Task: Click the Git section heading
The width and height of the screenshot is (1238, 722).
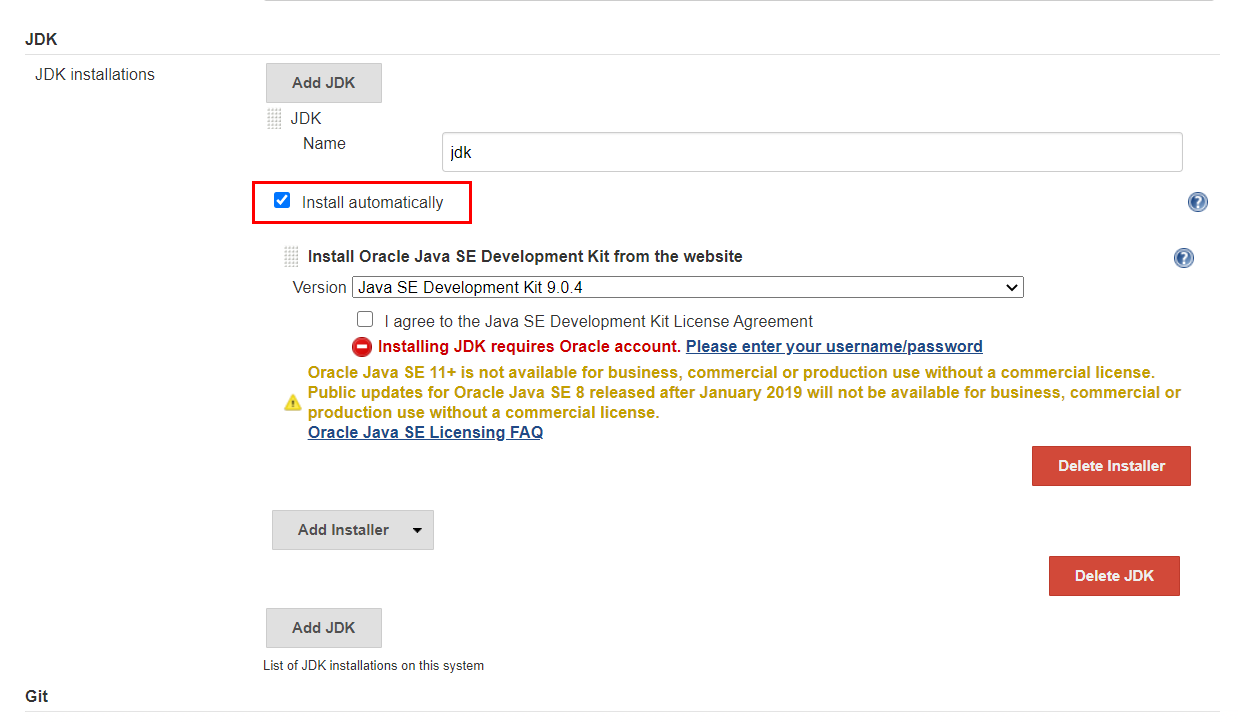Action: [x=37, y=696]
